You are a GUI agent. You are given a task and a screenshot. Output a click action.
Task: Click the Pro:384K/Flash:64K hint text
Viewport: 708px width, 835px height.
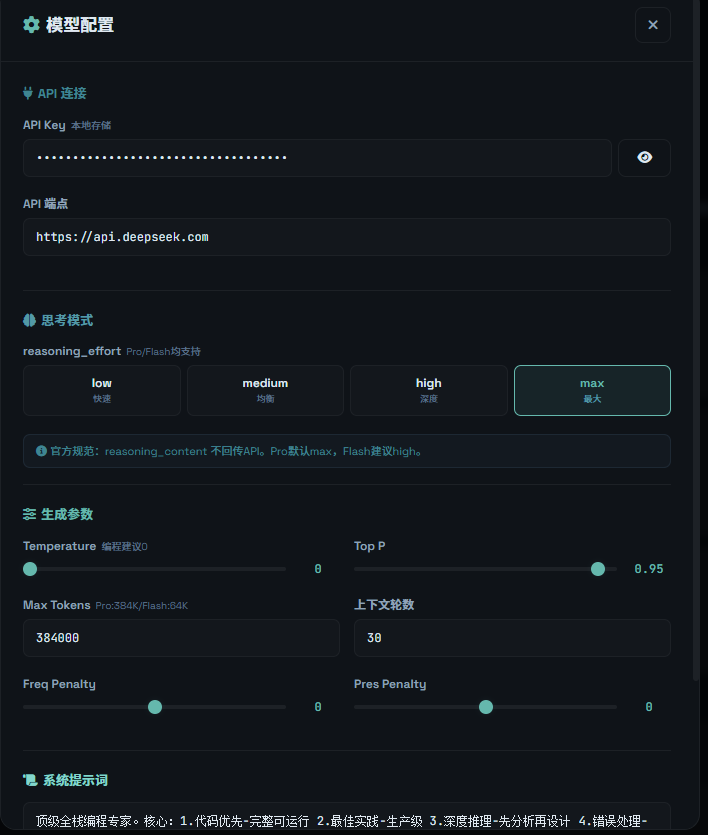142,605
